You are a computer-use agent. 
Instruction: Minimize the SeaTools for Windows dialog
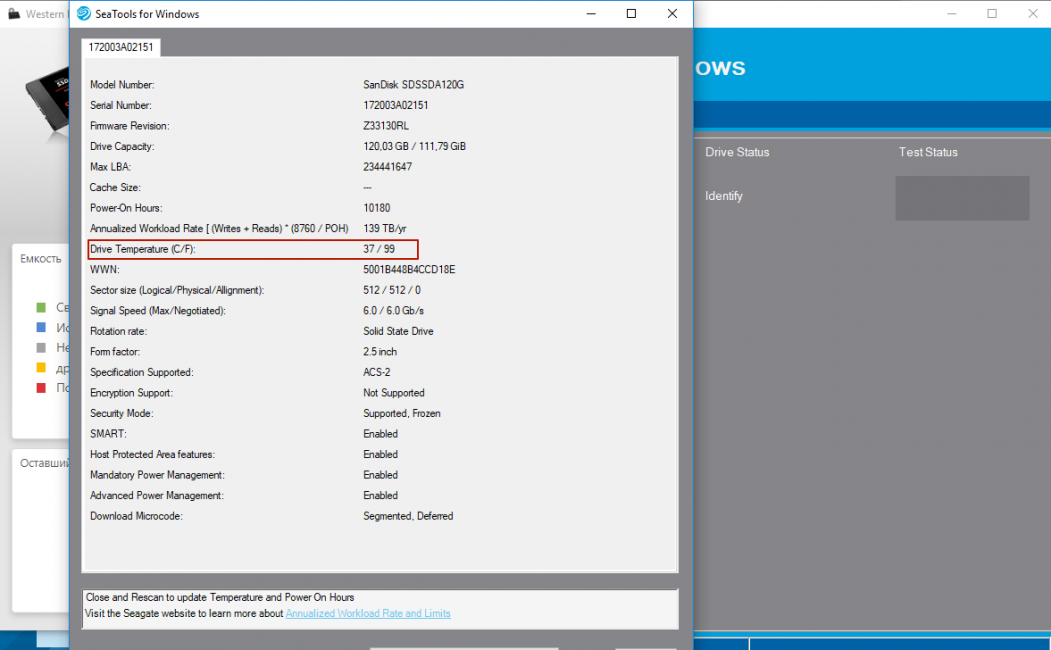coord(588,14)
